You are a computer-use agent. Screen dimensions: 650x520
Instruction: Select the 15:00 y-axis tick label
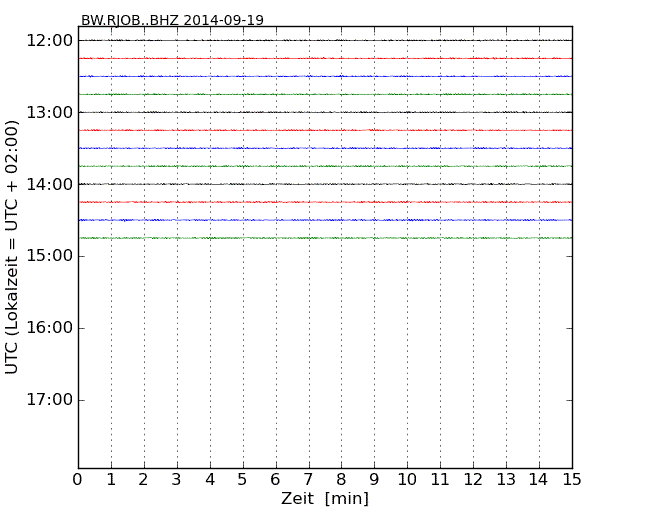tap(50, 256)
